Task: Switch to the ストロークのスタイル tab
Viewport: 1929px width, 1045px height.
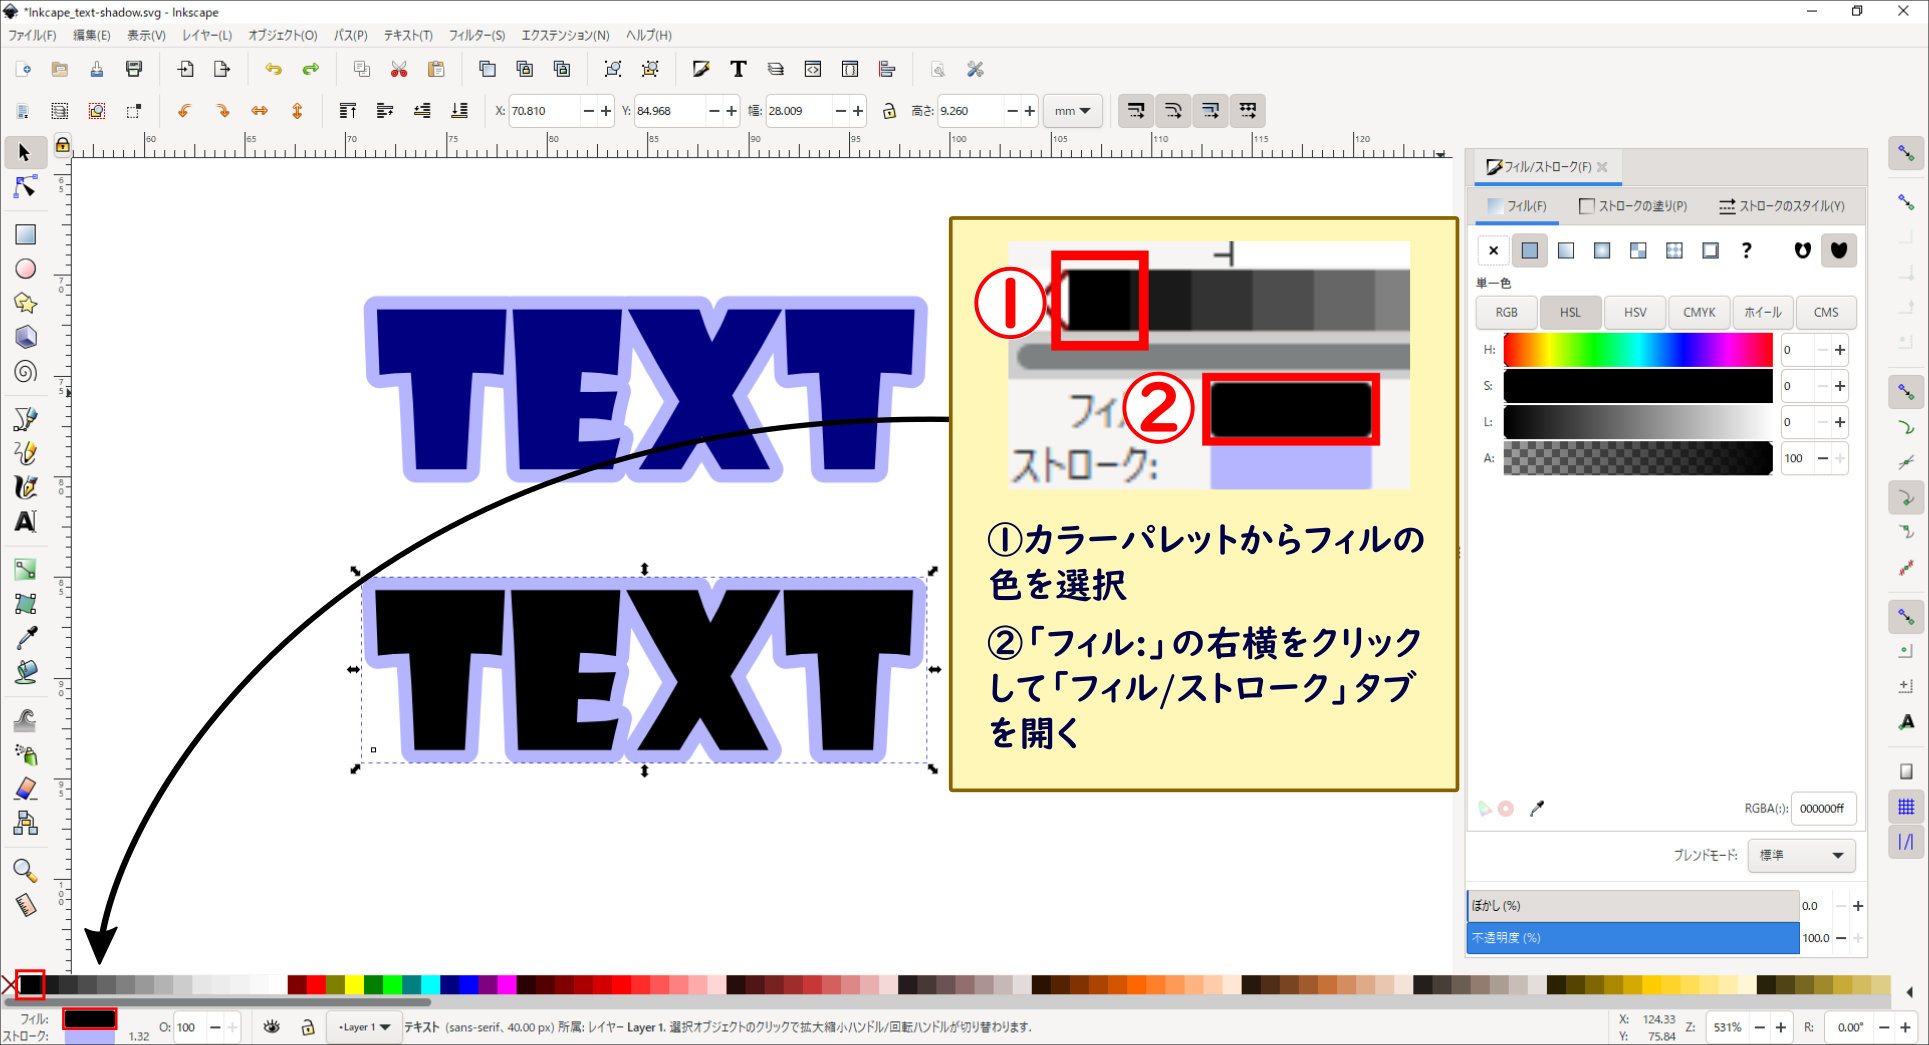Action: [x=1782, y=206]
